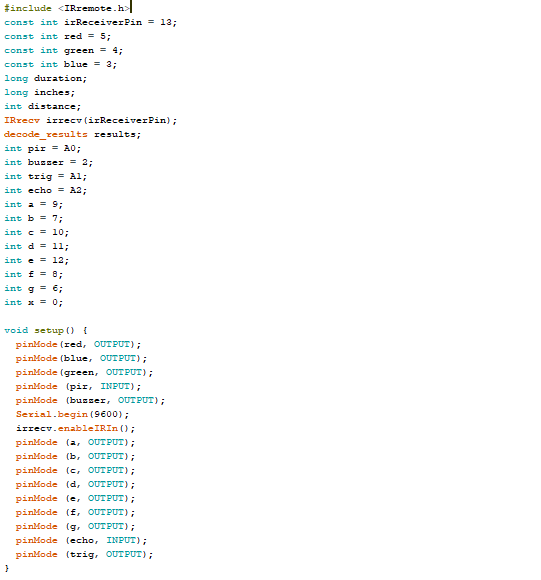The height and width of the screenshot is (580, 541).
Task: Click 'pinMode (echo, INPUT);' line
Action: pyautogui.click(x=81, y=540)
